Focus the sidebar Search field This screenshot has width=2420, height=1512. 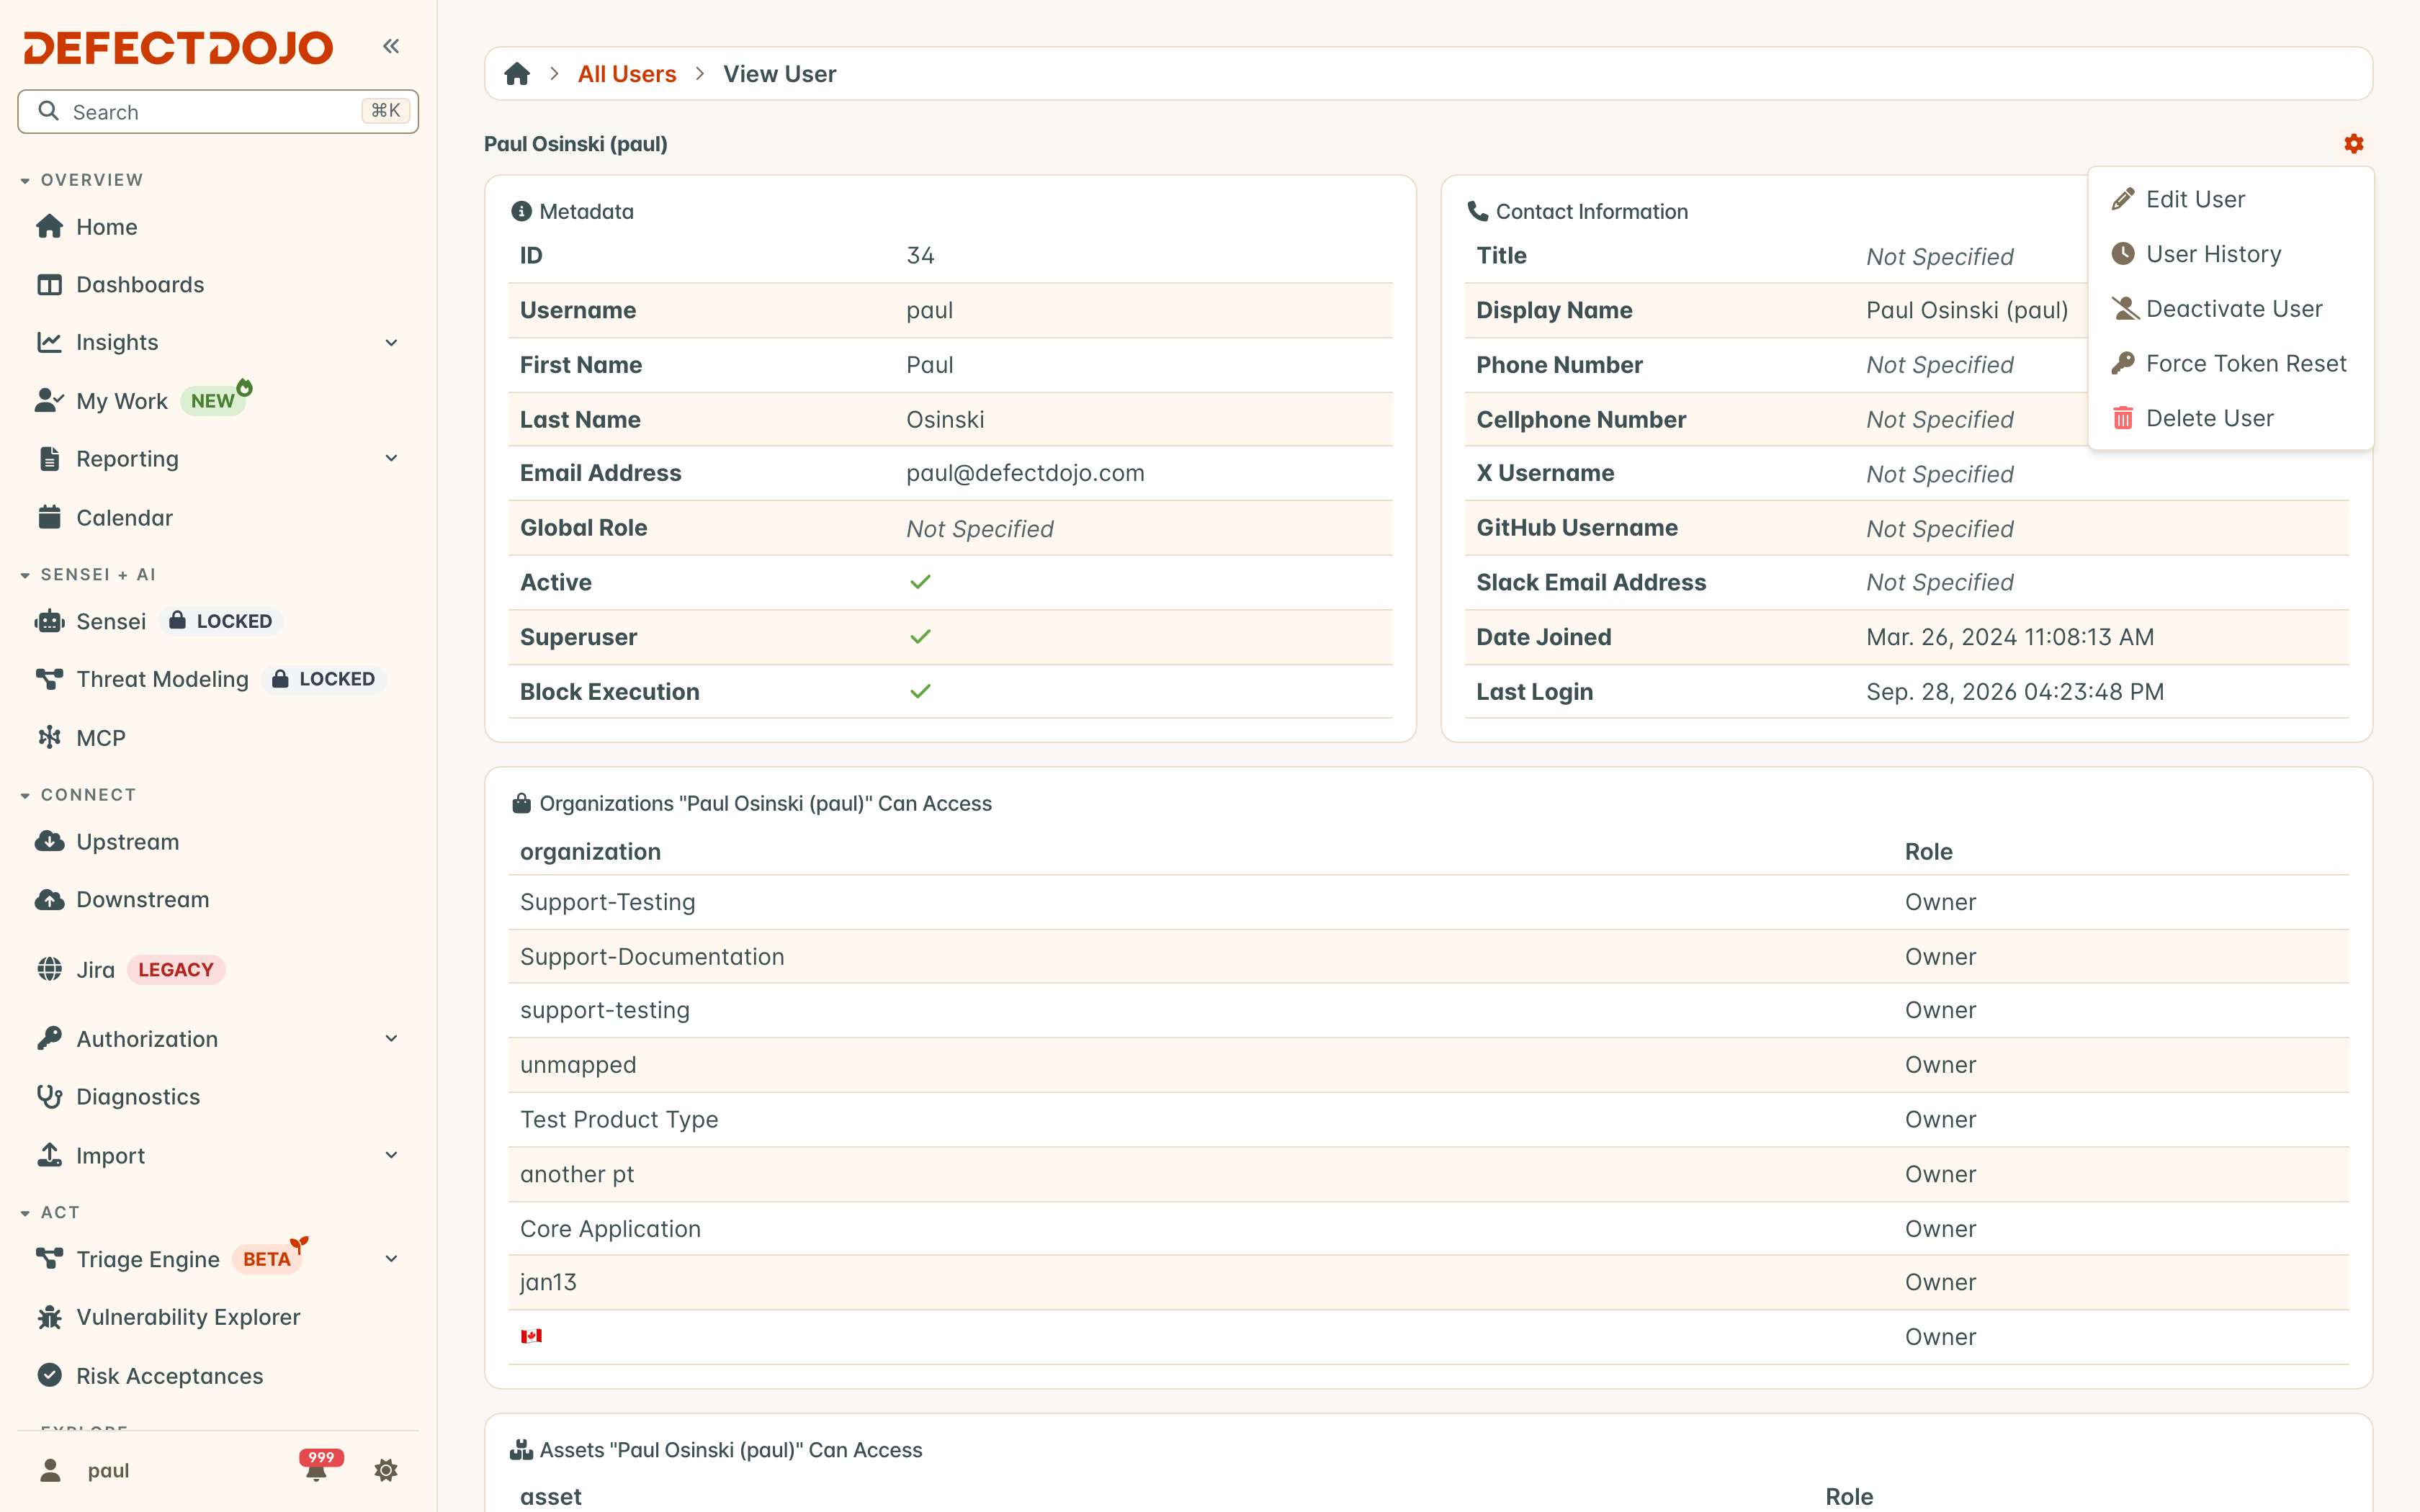pos(218,112)
